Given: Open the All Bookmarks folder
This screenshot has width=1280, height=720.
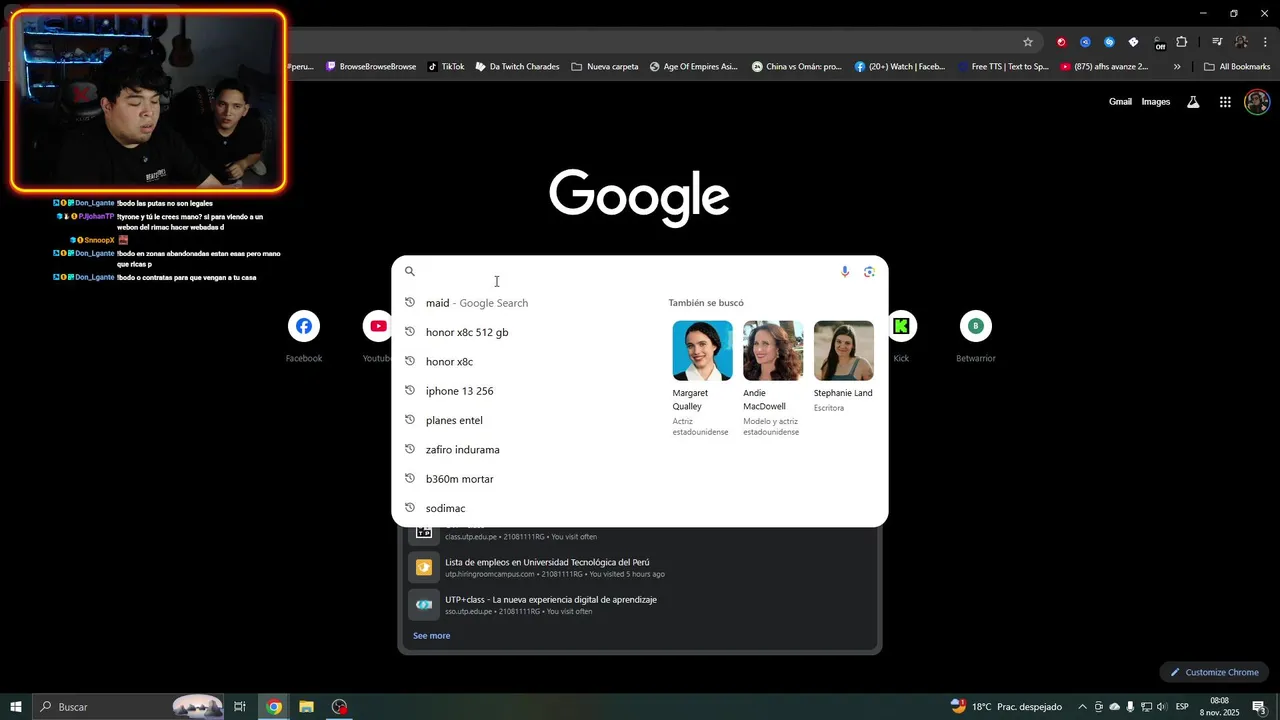Looking at the screenshot, I should click(x=1237, y=67).
